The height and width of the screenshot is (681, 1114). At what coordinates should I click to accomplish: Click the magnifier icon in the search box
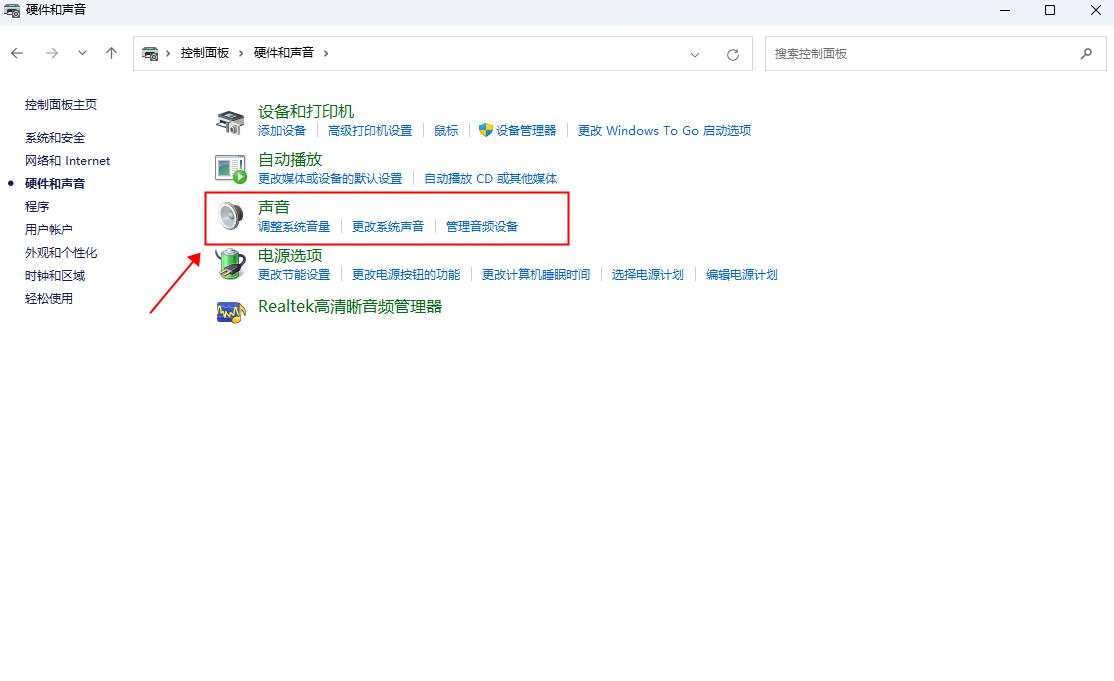[1085, 53]
